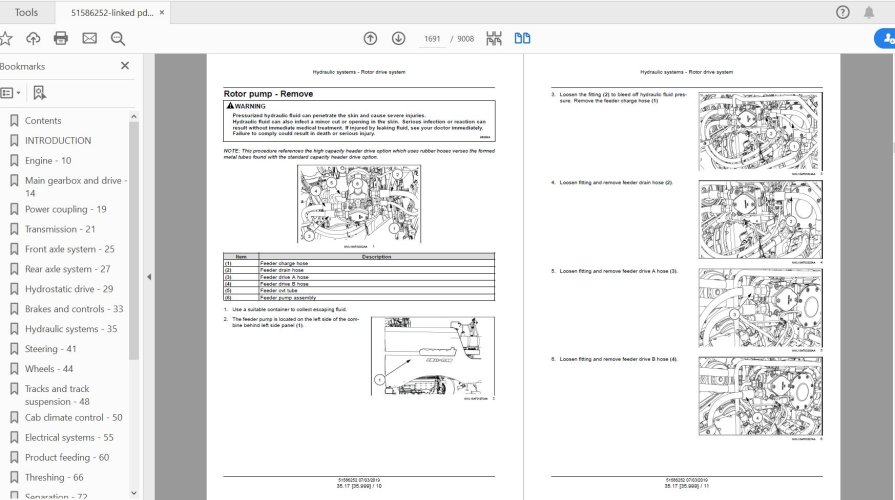Open the Engine - 10 bookmark
895x500 pixels.
[x=48, y=160]
